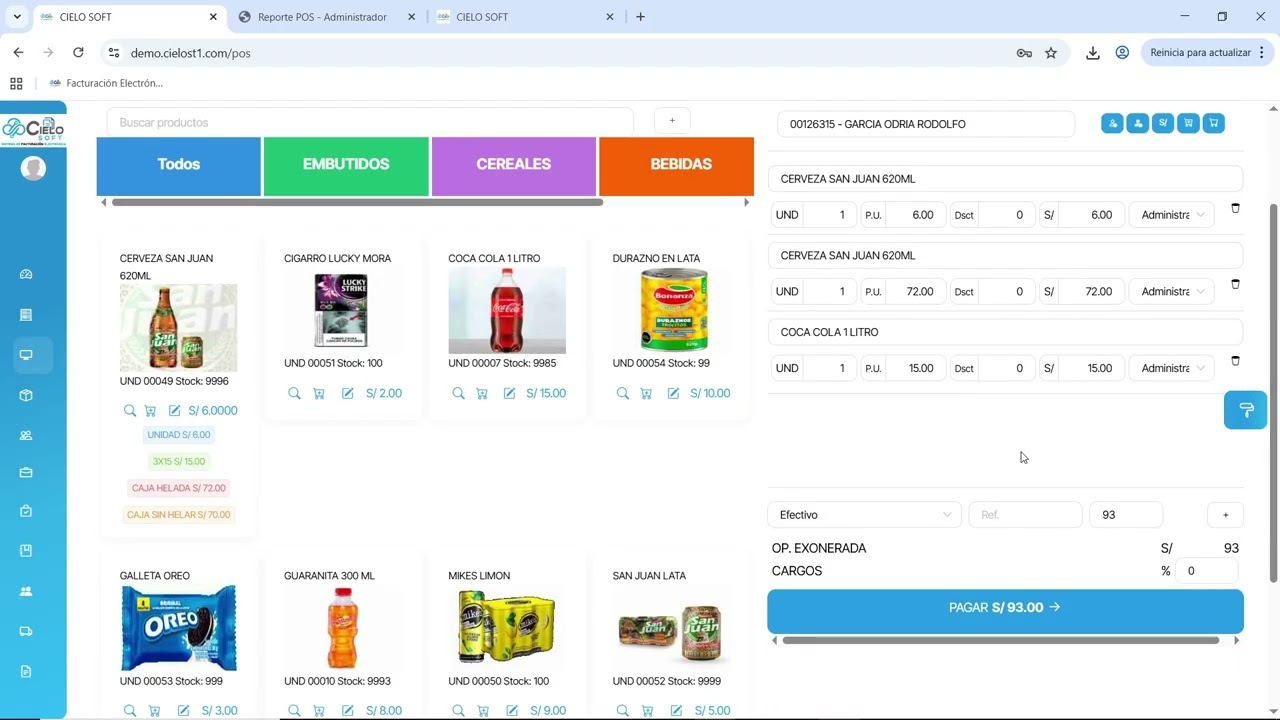Open Administra dropdown for first cerveza line
Image resolution: width=1280 pixels, height=720 pixels.
[1171, 215]
